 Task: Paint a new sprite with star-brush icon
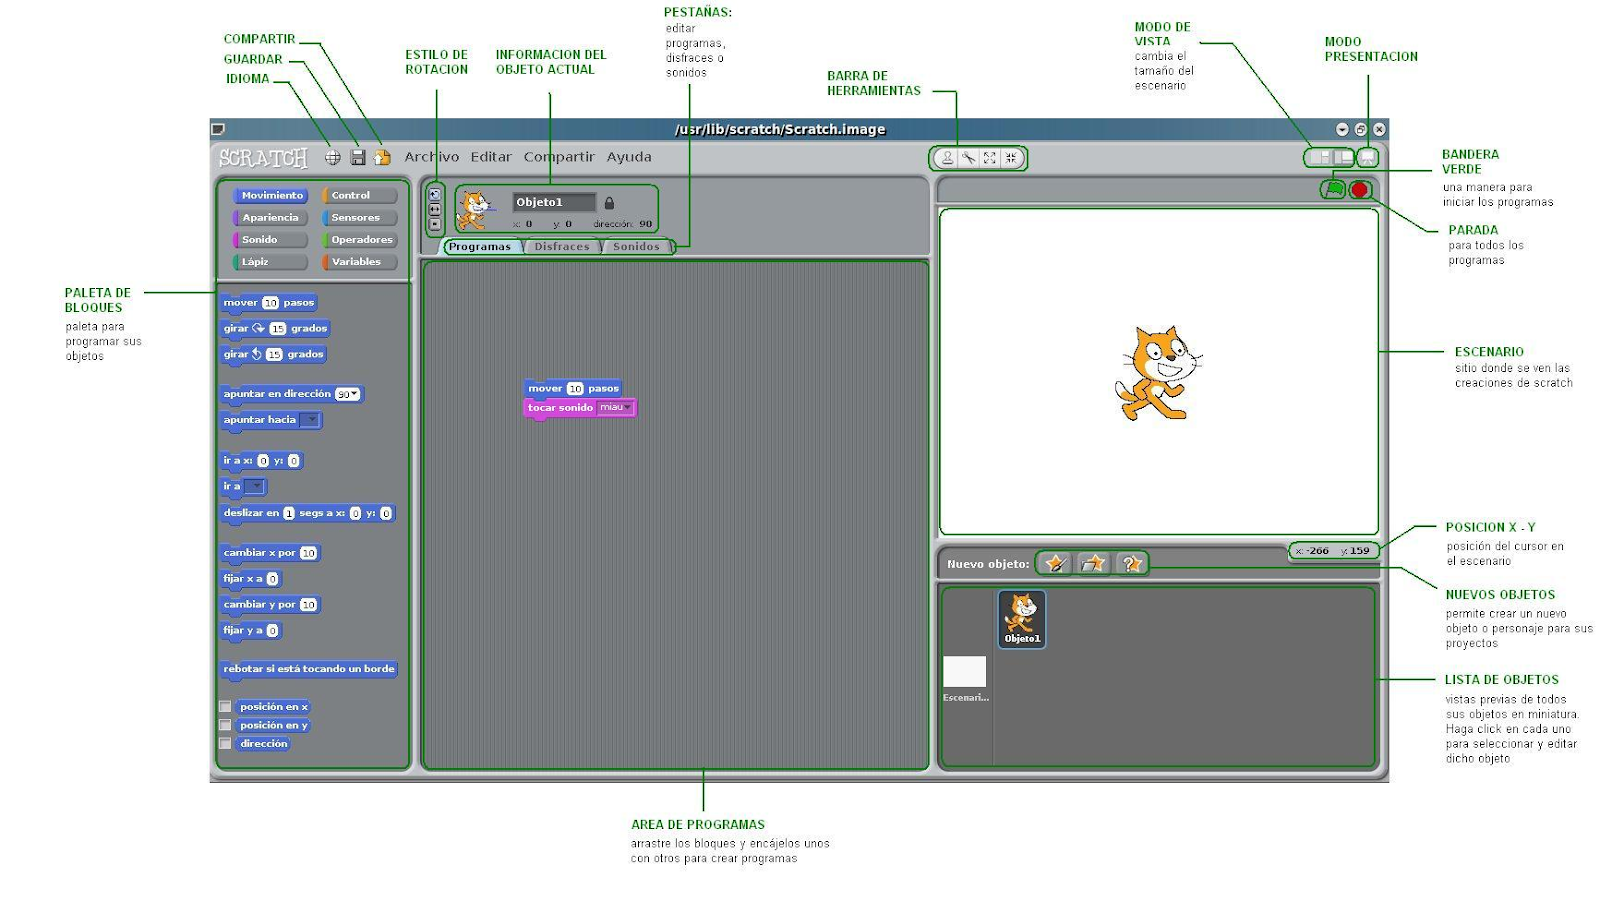pyautogui.click(x=1054, y=564)
